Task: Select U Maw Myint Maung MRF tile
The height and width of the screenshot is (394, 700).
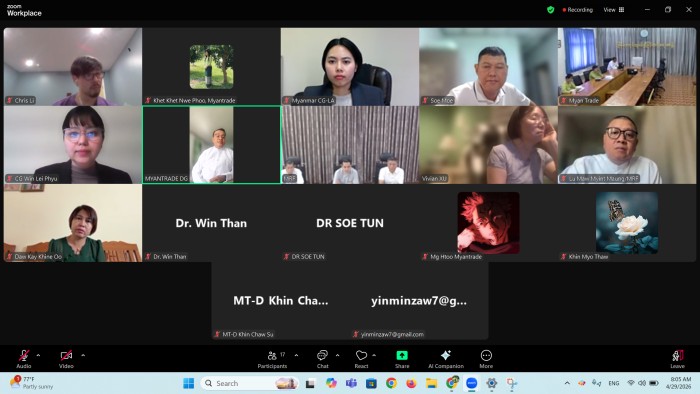Action: point(627,145)
